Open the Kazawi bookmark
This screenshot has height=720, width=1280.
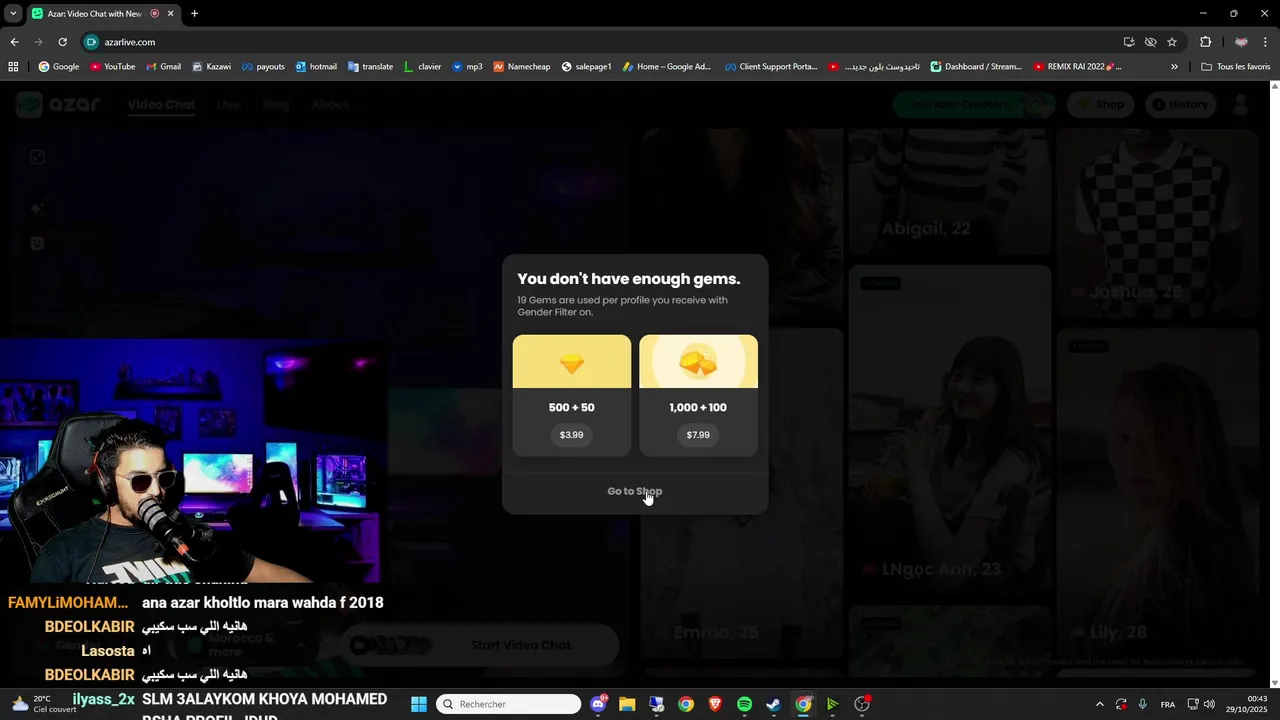(211, 67)
